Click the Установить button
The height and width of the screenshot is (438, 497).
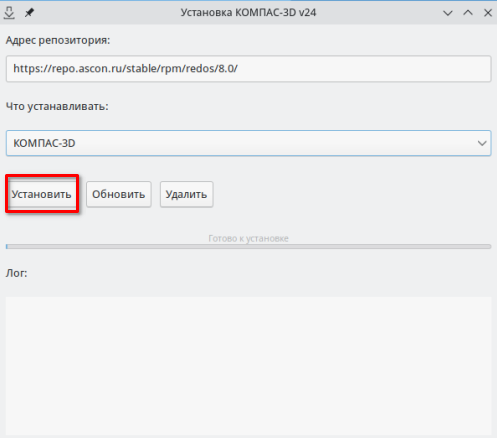pyautogui.click(x=42, y=194)
